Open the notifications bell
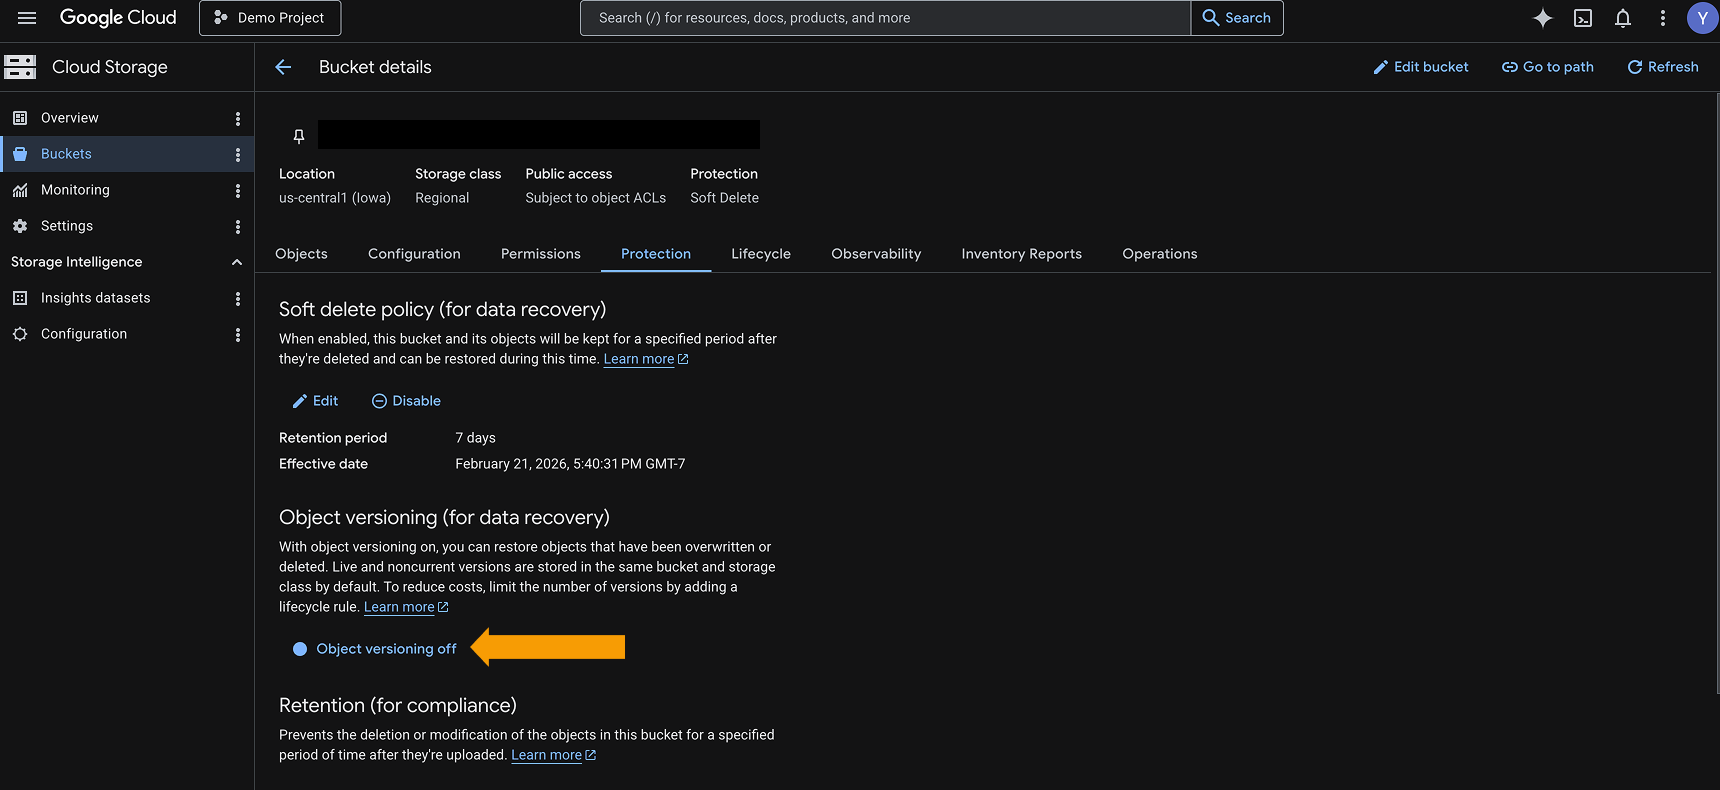 coord(1623,18)
